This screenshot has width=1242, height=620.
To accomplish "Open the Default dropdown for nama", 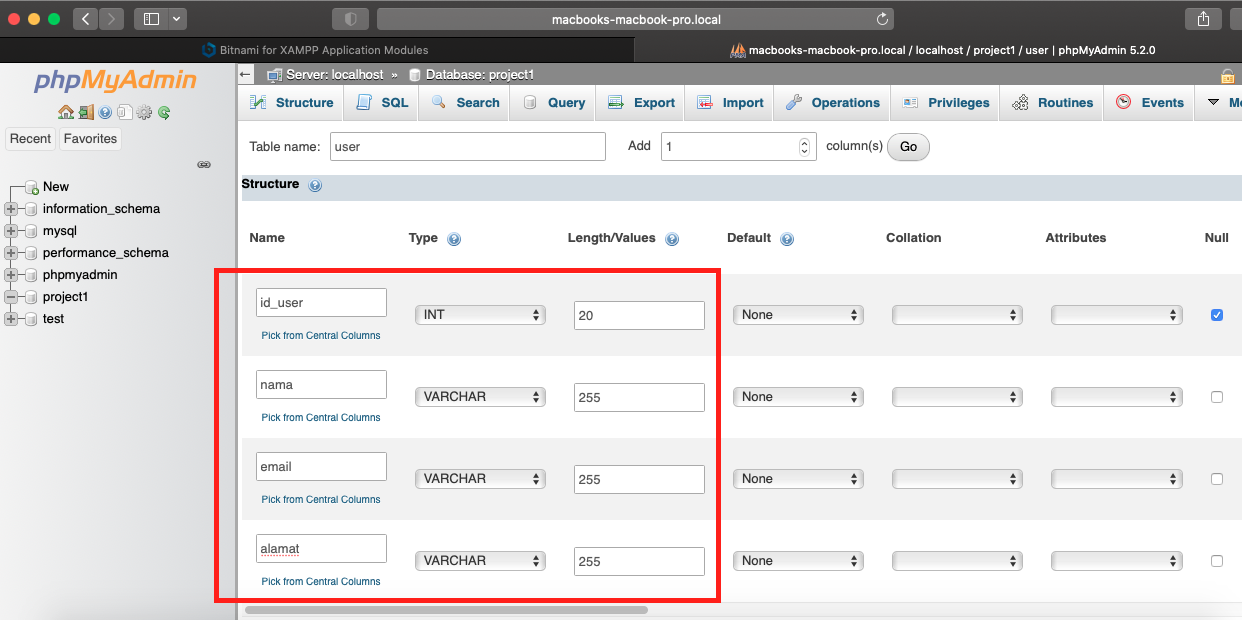I will [798, 396].
